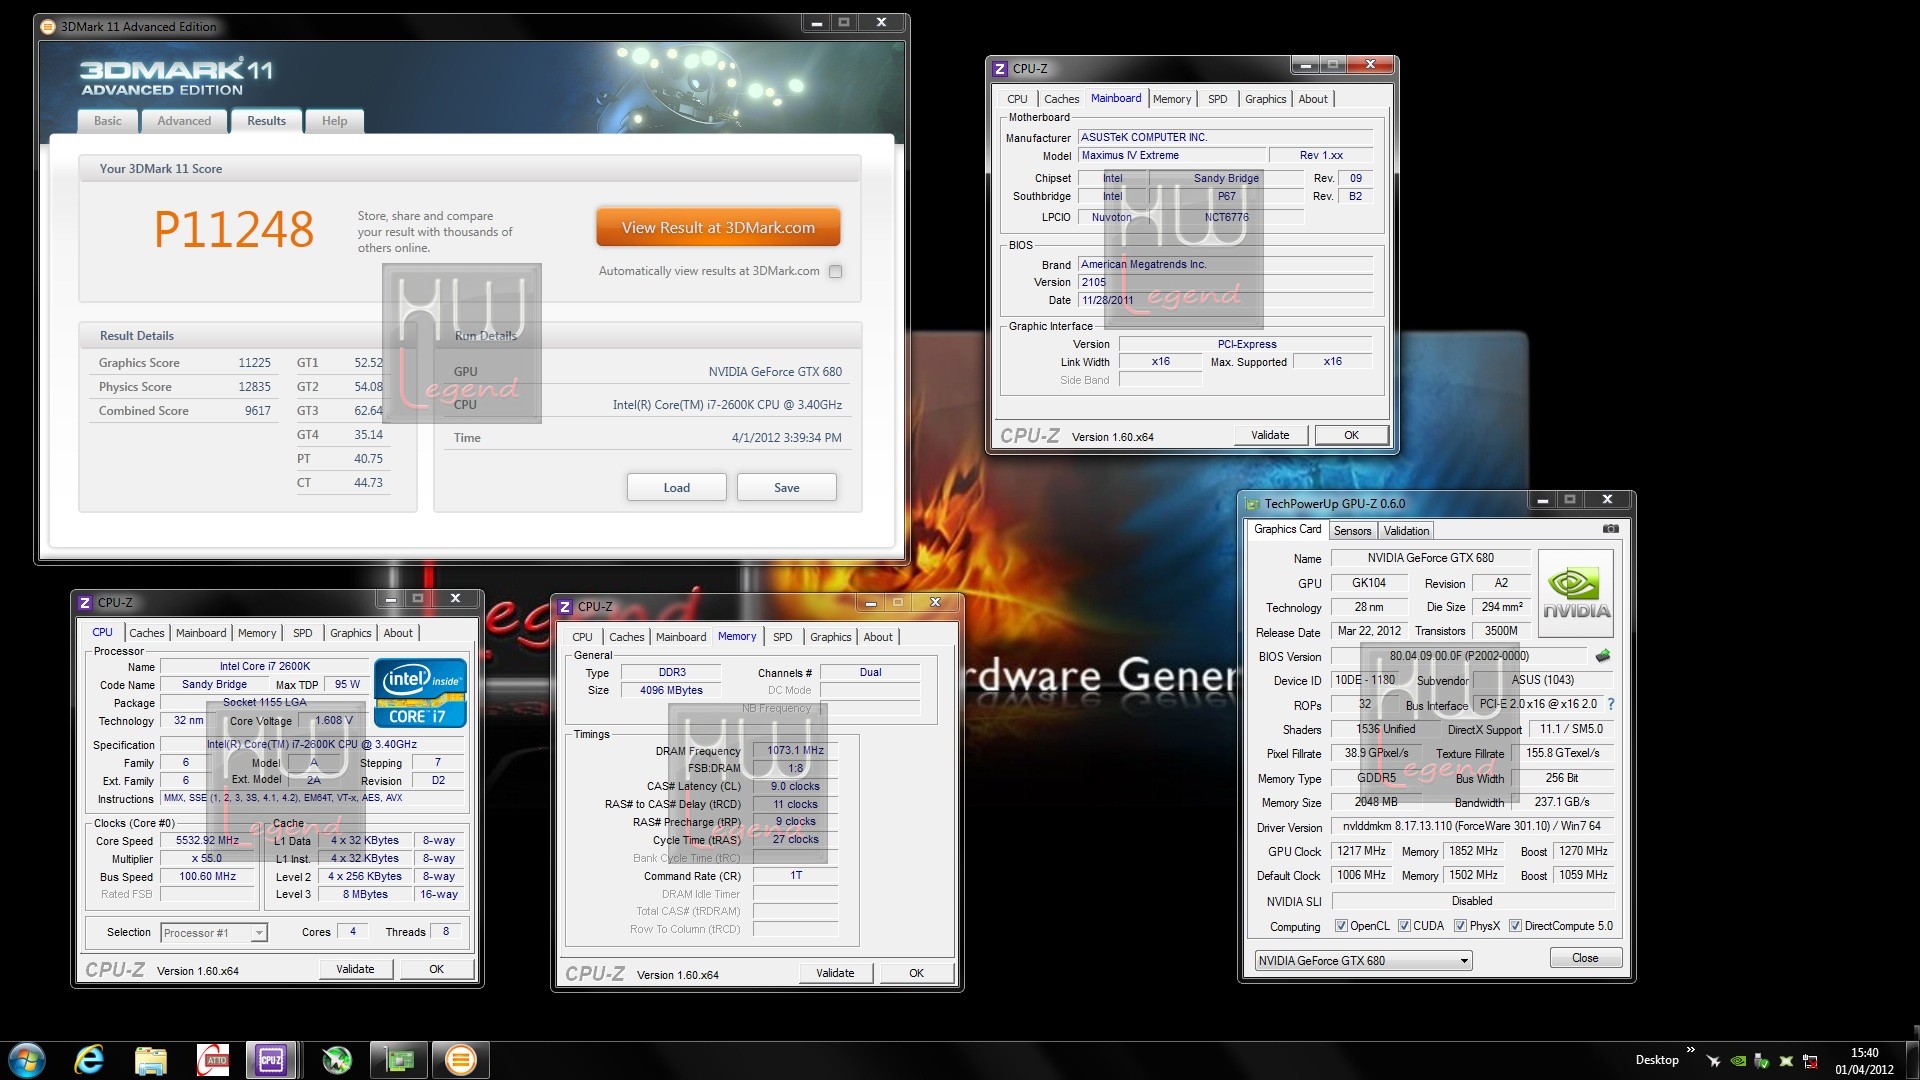The height and width of the screenshot is (1080, 1920).
Task: Click the Desktop toolbar label
Action: [1657, 1060]
